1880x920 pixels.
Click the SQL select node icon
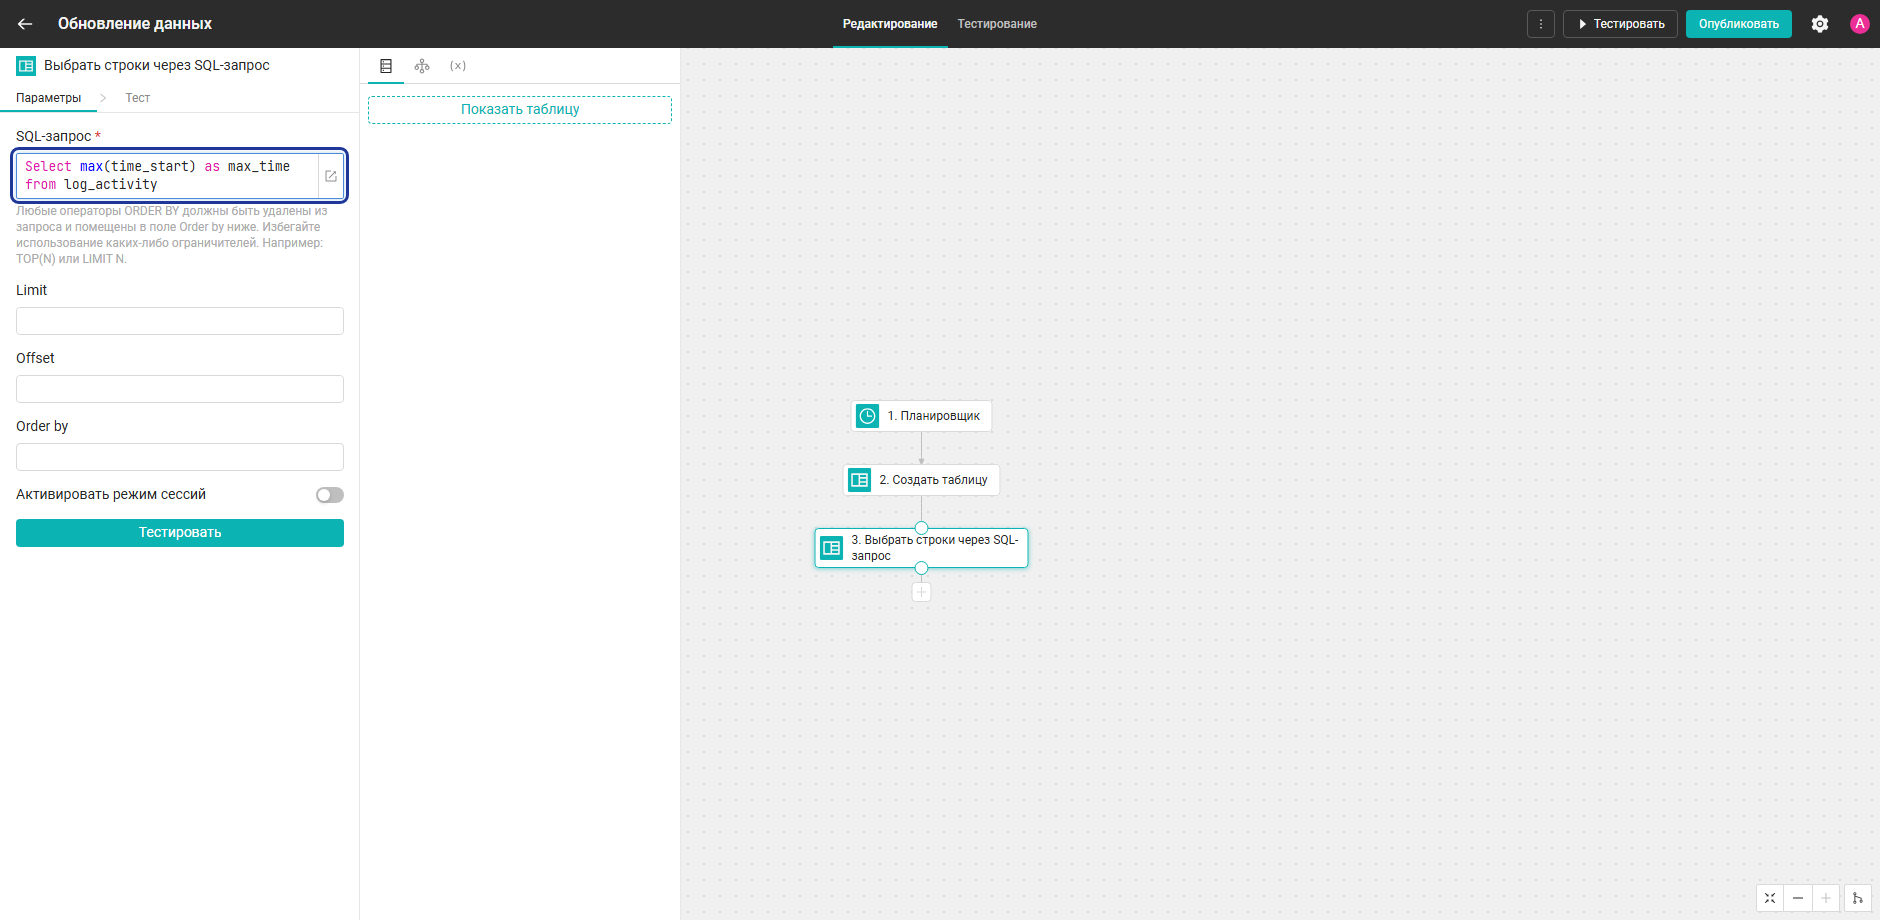click(831, 548)
